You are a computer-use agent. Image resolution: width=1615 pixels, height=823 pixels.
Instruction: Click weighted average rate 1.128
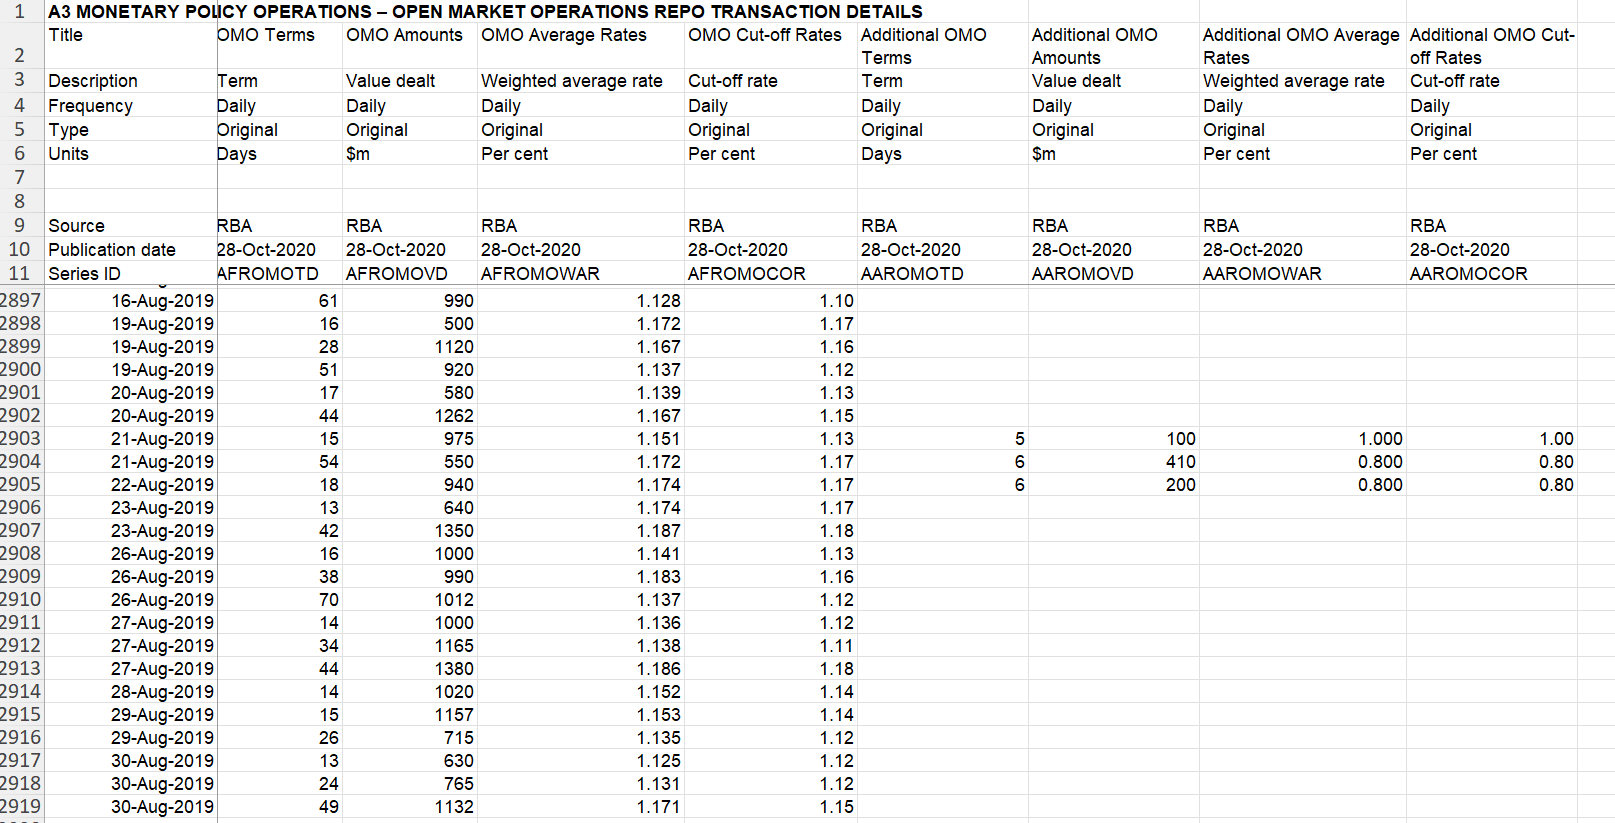pos(581,300)
